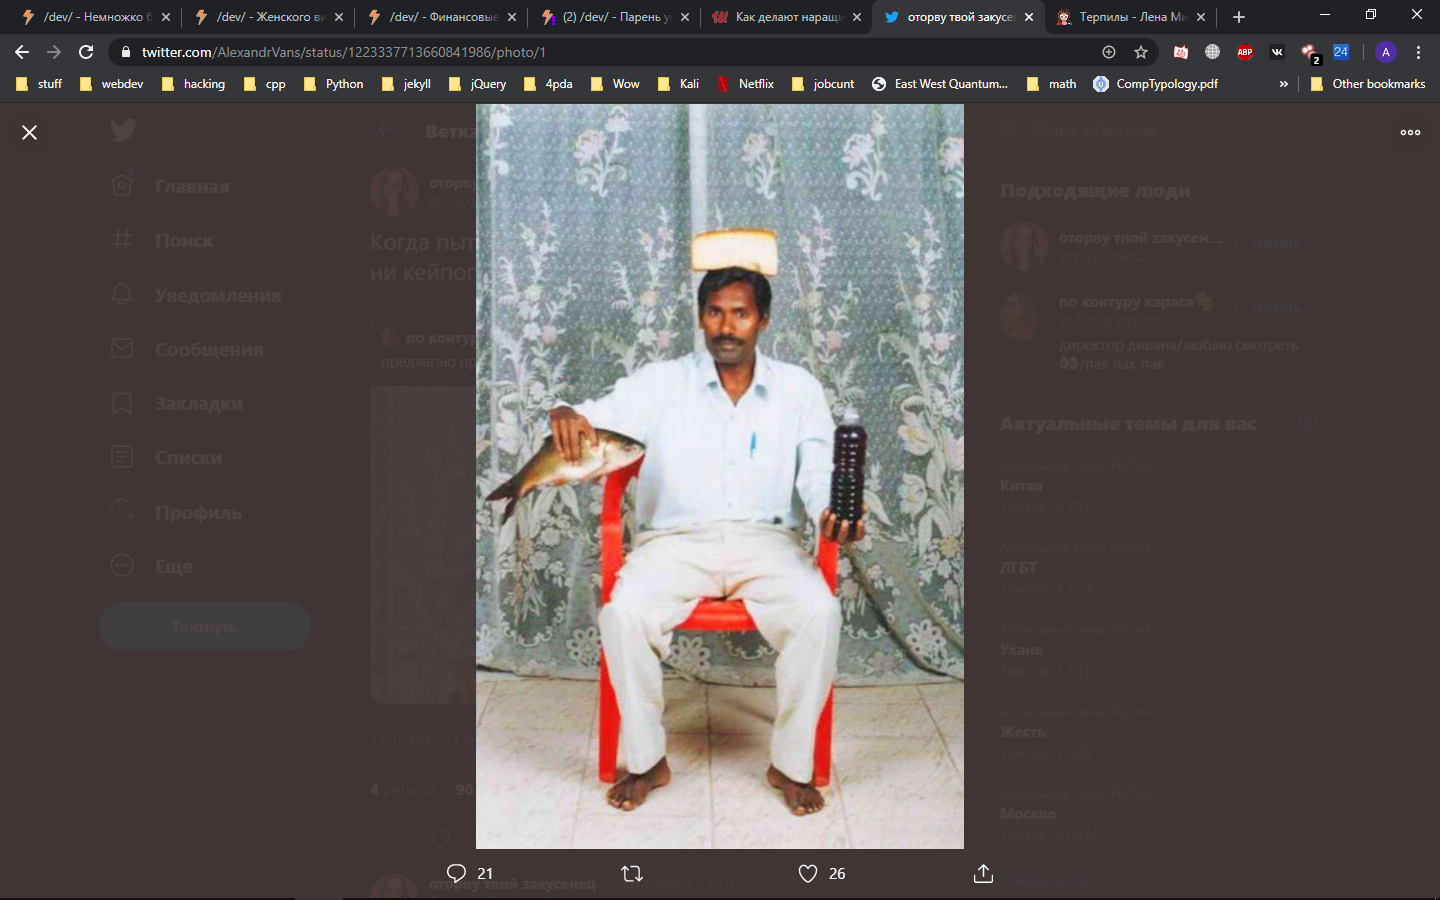This screenshot has width=1440, height=900.
Task: Open a new browser tab
Action: click(1239, 17)
